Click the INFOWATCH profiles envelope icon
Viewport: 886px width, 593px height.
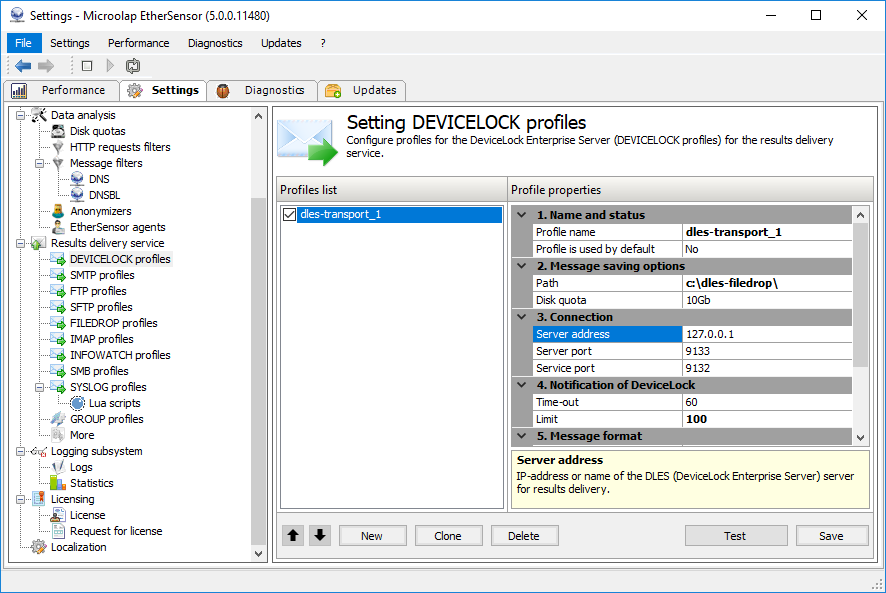[58, 355]
